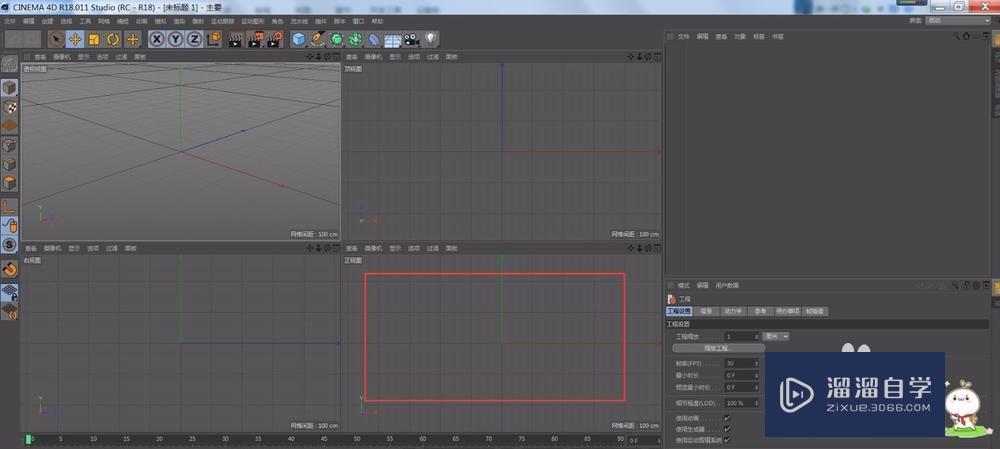Open the 帮助 menu
This screenshot has height=449, width=1000.
point(377,21)
